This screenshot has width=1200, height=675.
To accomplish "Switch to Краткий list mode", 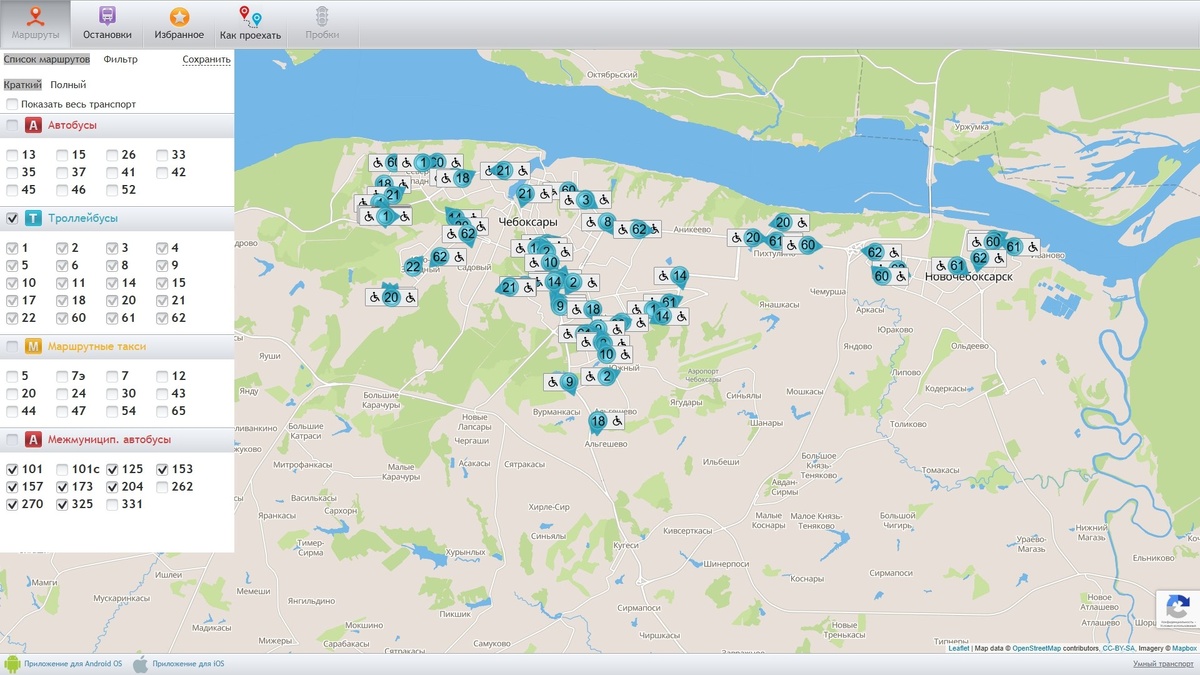I will [23, 85].
